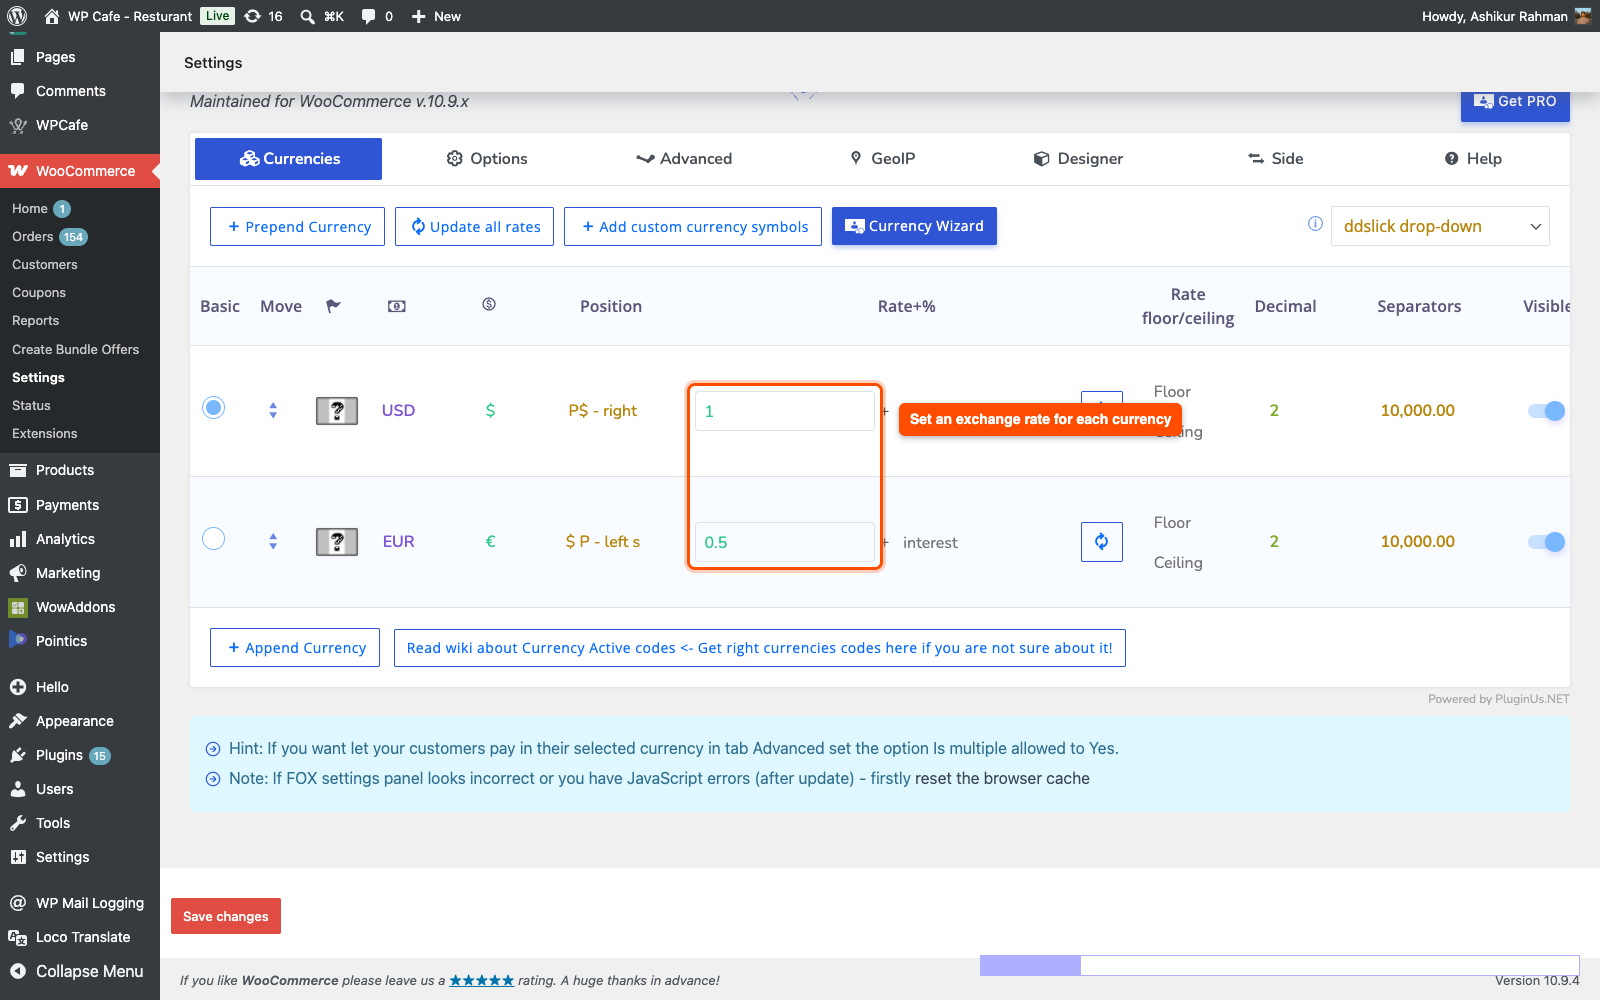Open the ddslick drop-down selector

coord(1440,226)
